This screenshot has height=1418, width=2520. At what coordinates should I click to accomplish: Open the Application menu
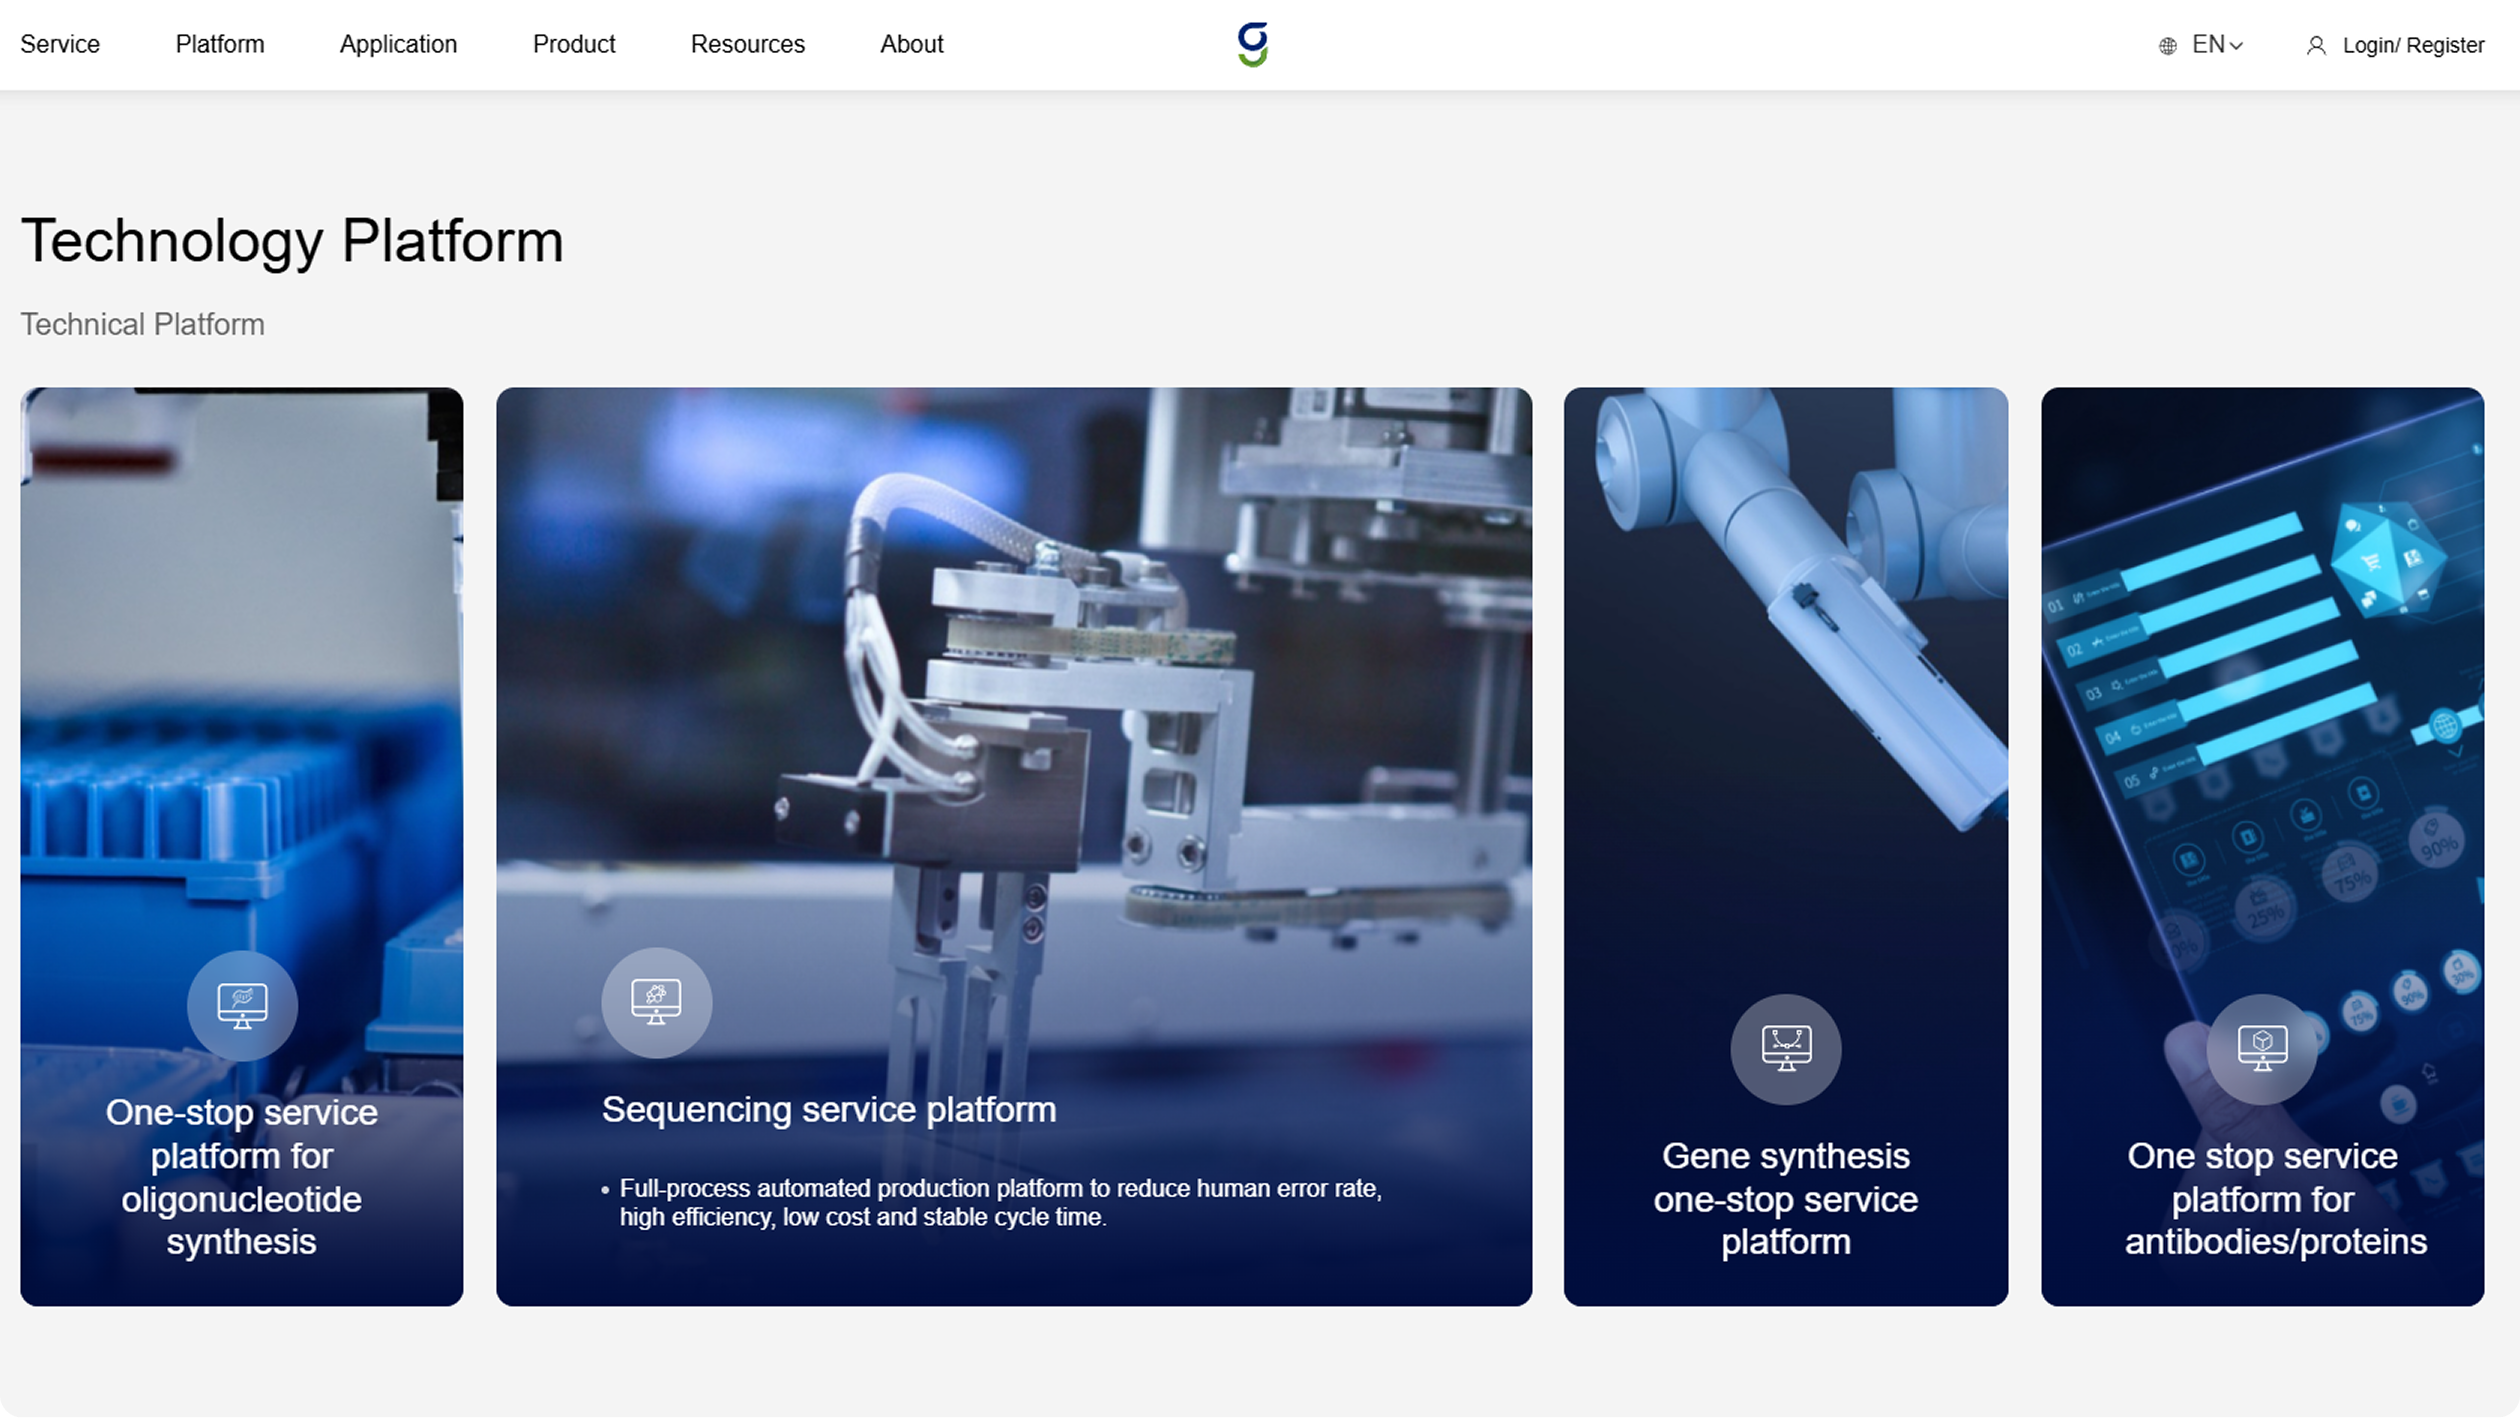click(398, 45)
